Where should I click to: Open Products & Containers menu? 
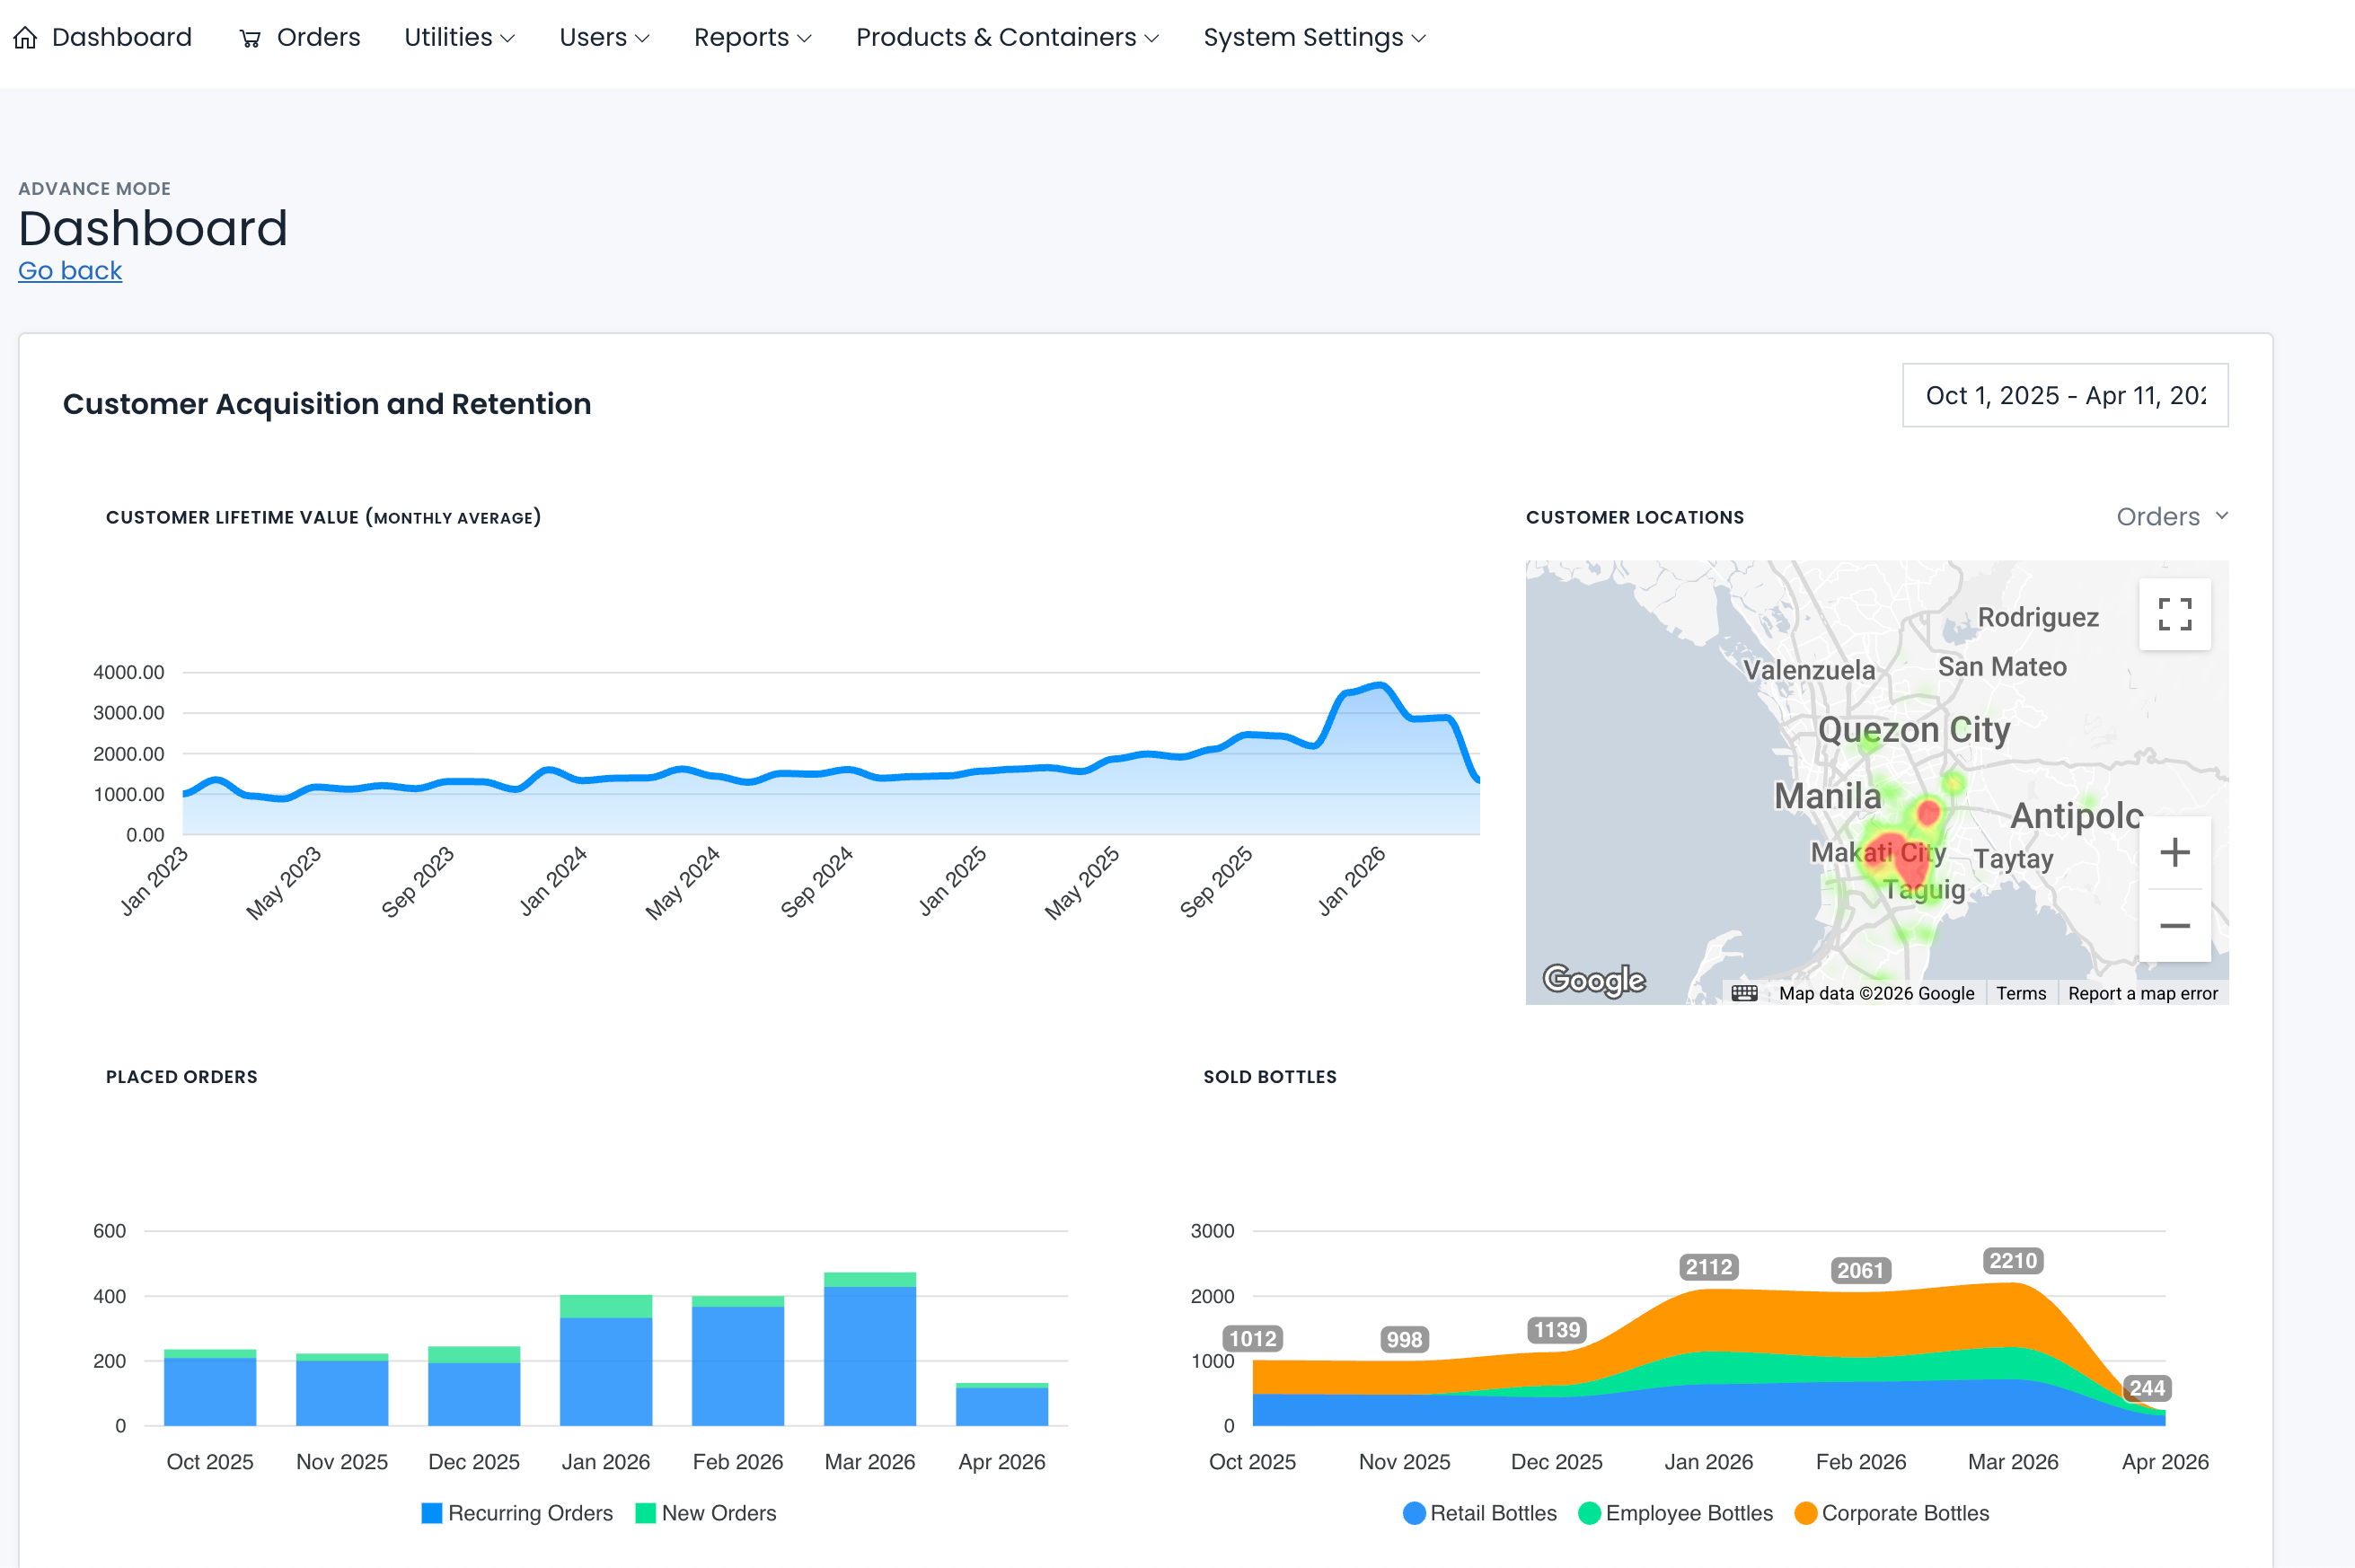click(x=1007, y=38)
